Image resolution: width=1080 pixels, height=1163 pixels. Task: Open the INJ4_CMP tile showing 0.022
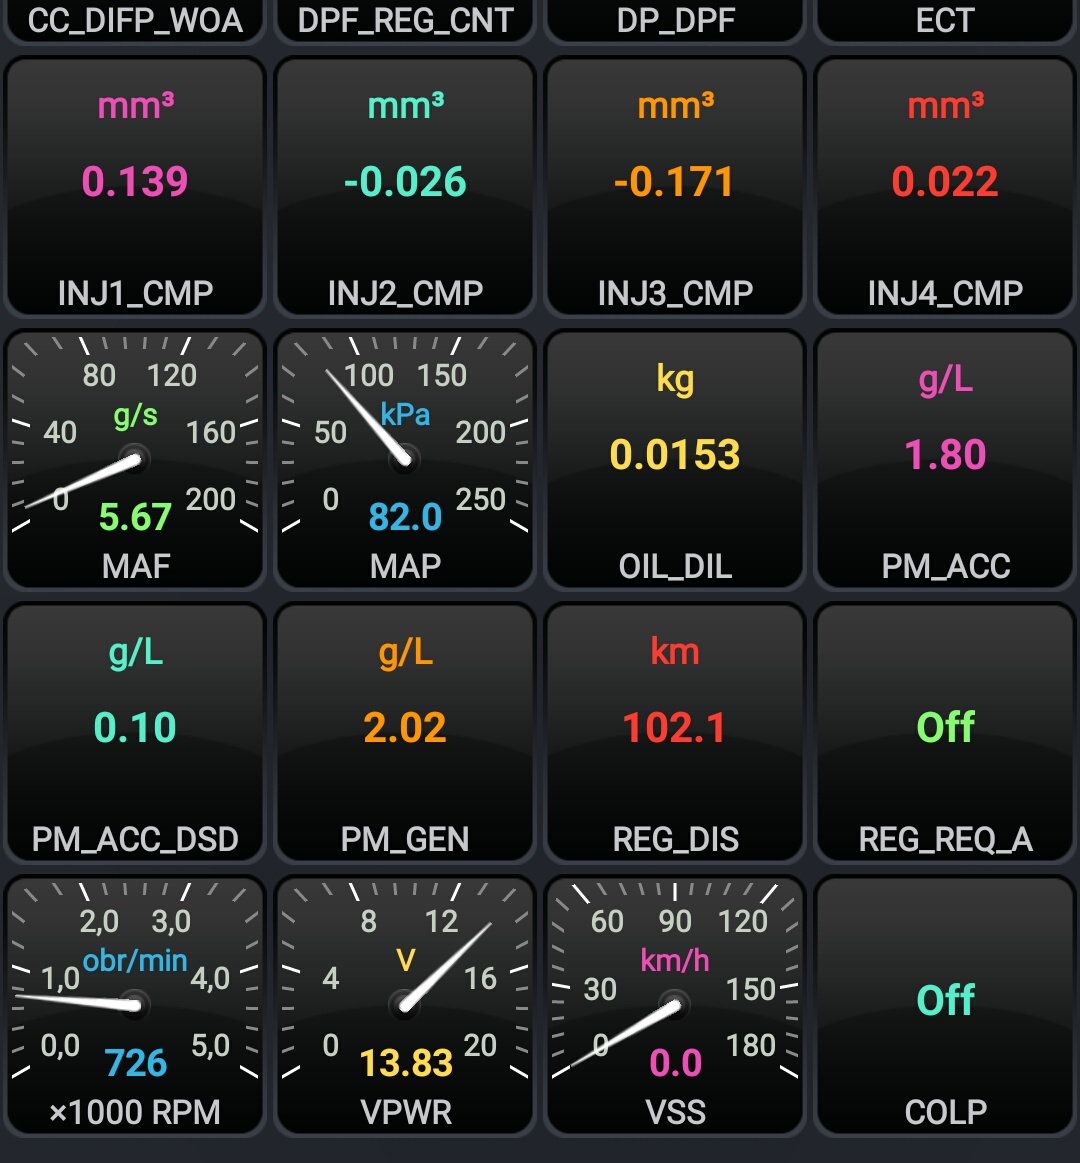click(x=945, y=187)
